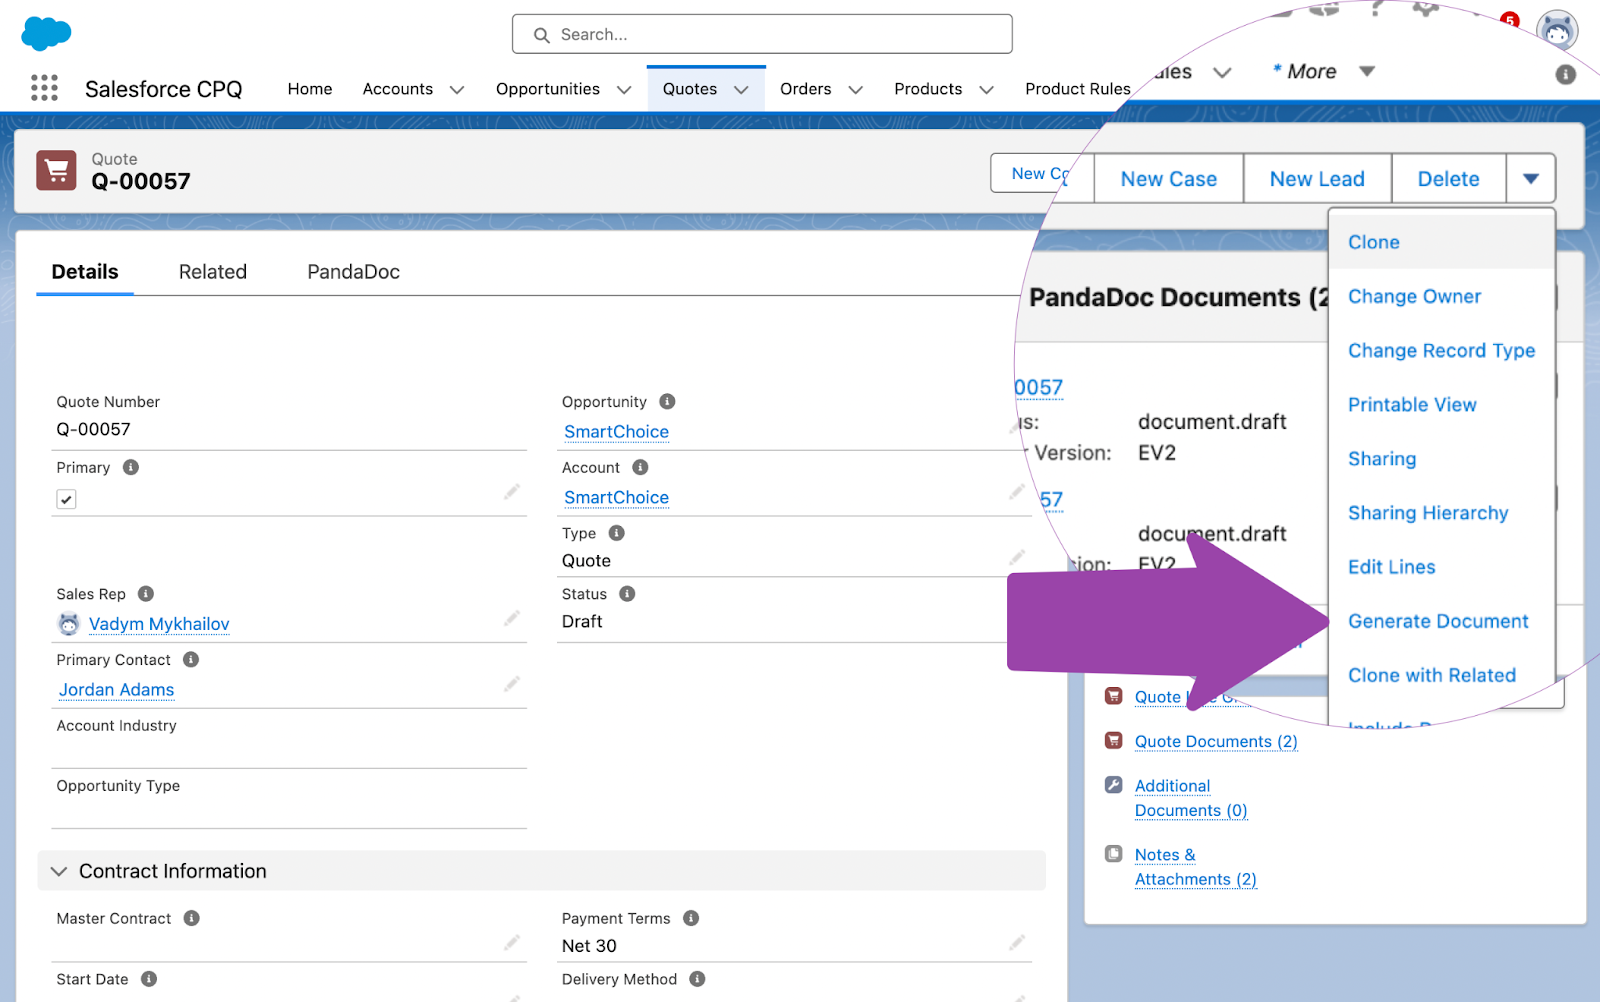This screenshot has height=1002, width=1600.
Task: Open the Quote Documents (2) link
Action: click(x=1216, y=741)
